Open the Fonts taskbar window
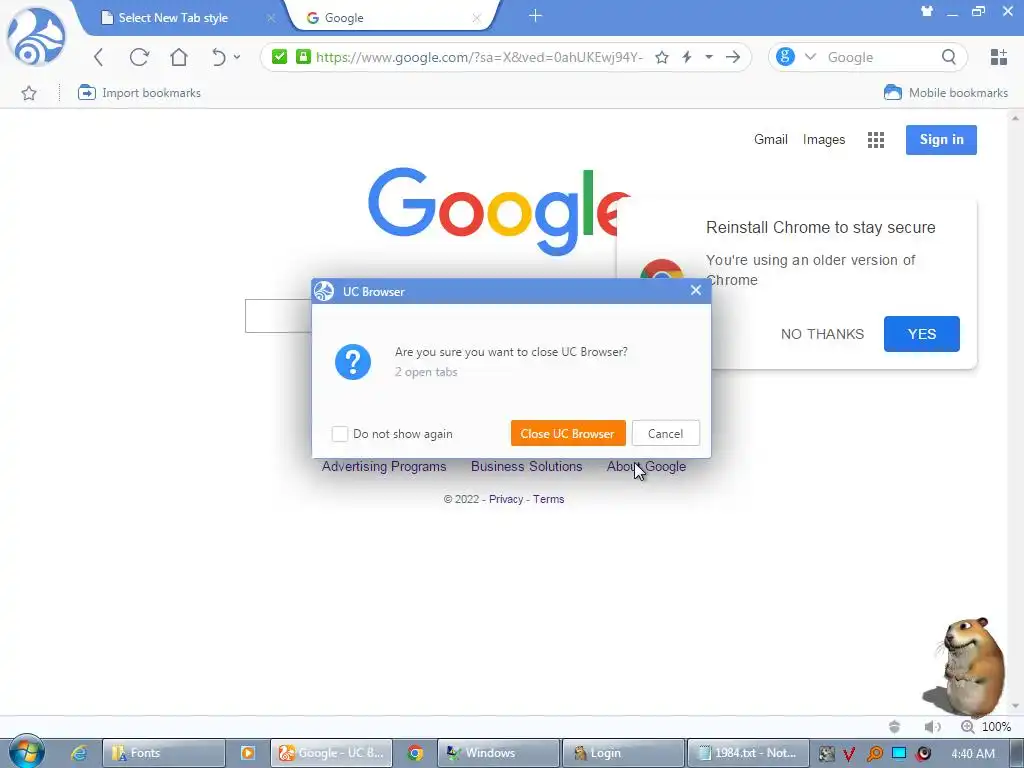This screenshot has height=768, width=1024. (x=163, y=753)
